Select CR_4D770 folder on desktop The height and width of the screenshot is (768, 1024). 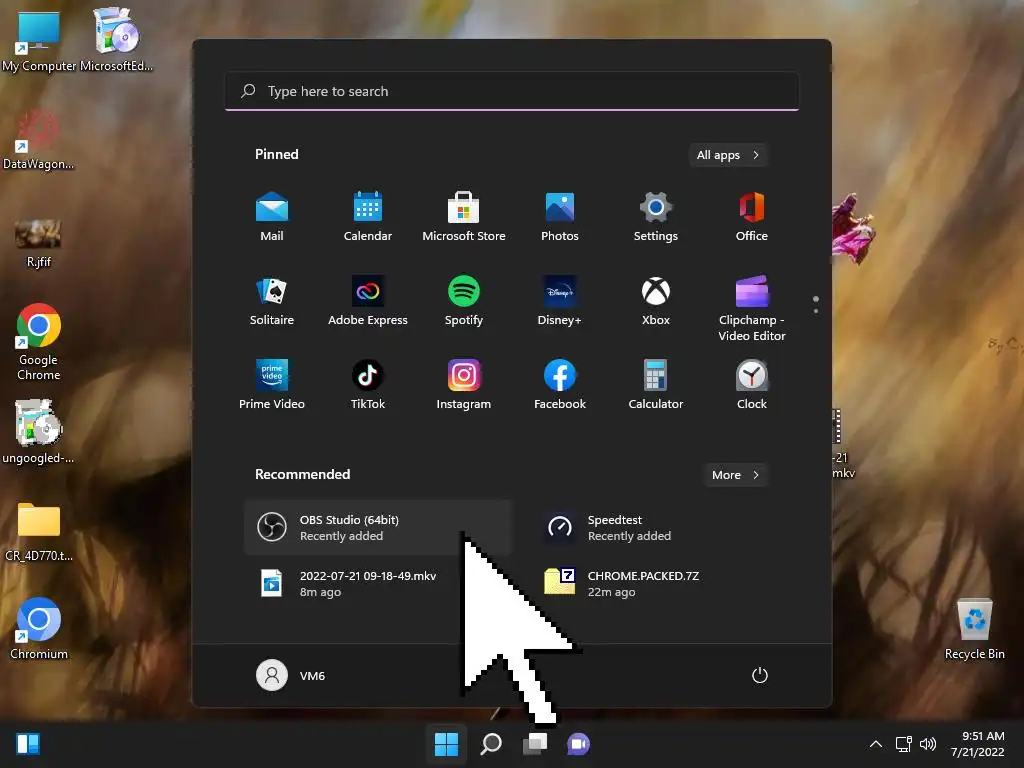pos(39,532)
